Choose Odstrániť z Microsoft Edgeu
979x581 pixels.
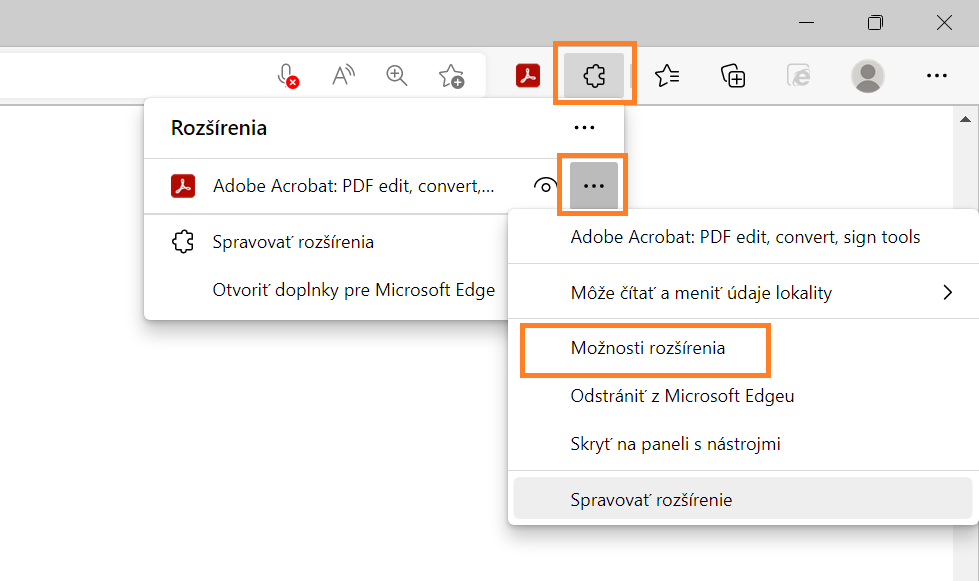point(682,395)
